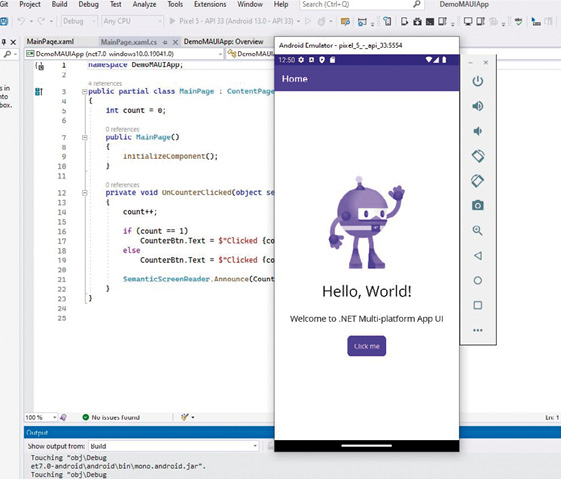
Task: Raise the volume in the emulator sidebar
Action: click(x=478, y=106)
